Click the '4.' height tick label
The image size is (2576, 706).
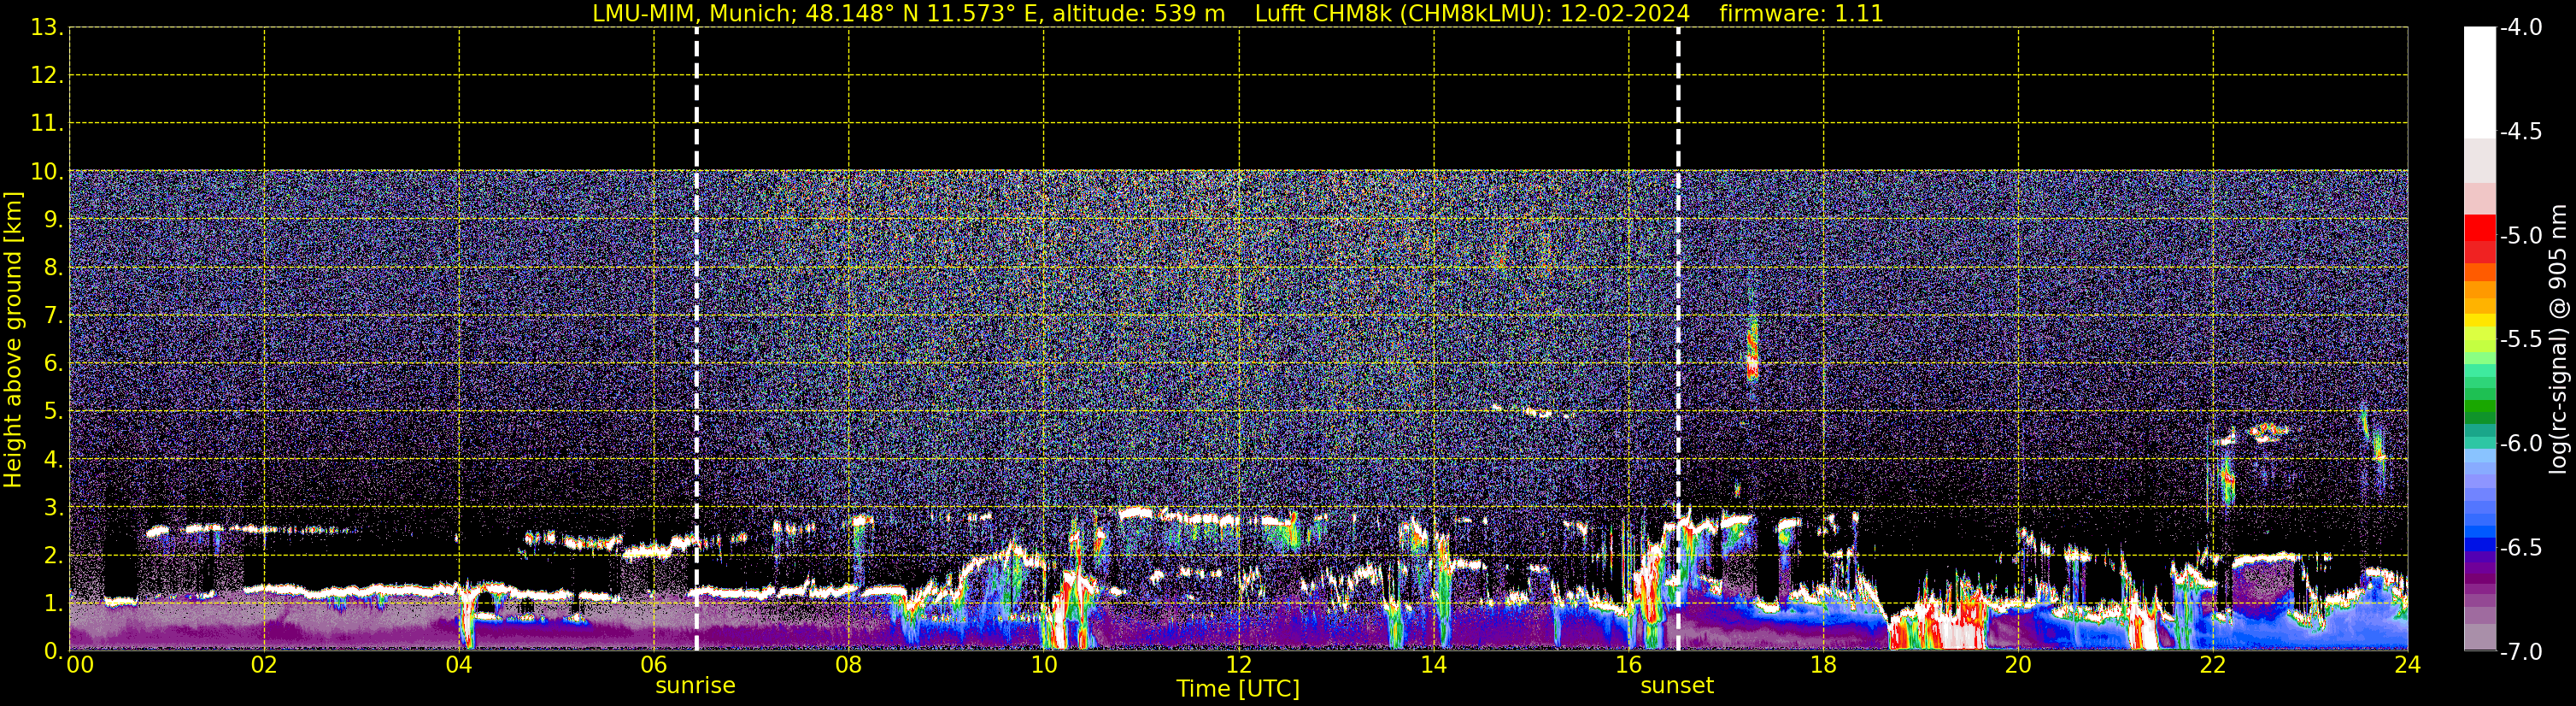click(x=53, y=460)
